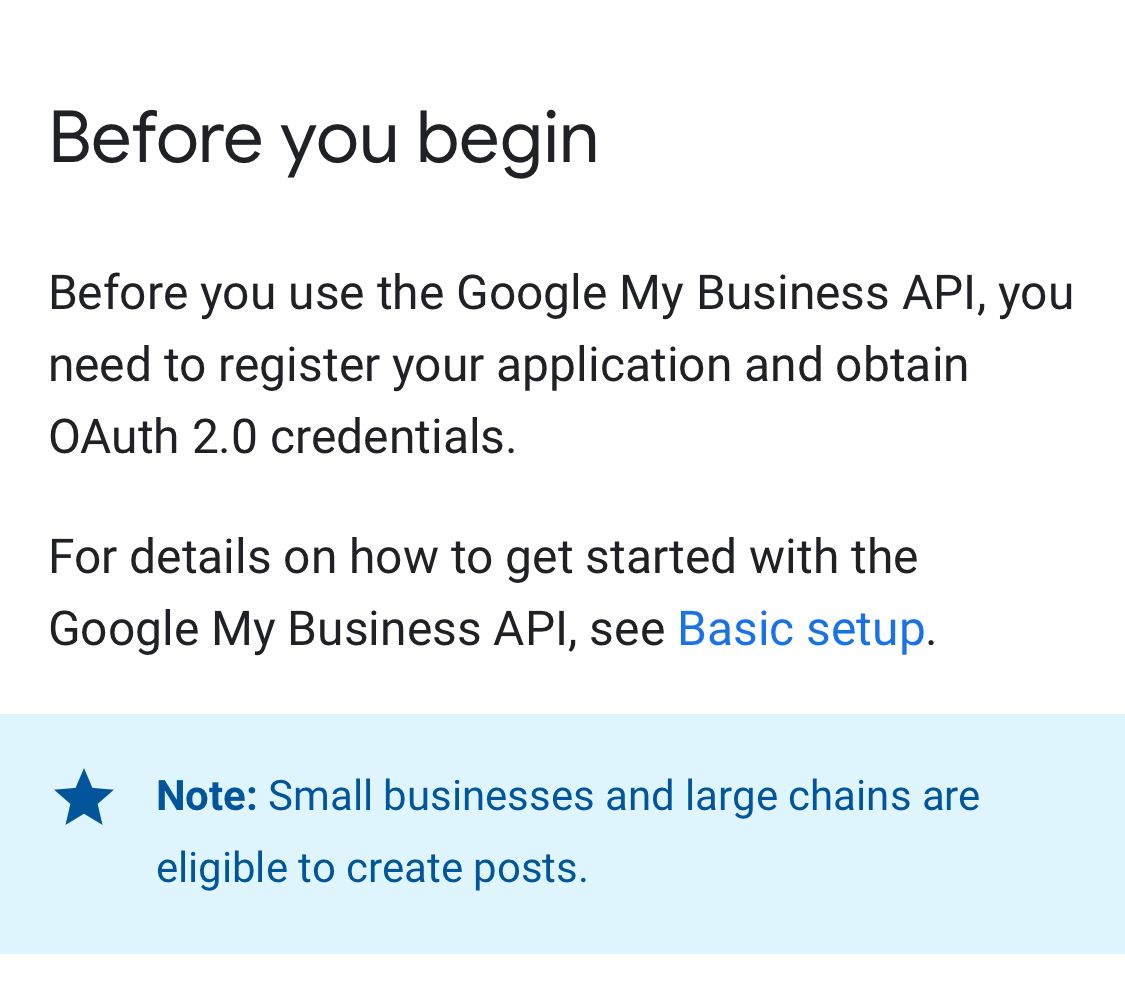Click the word "started" in second paragraph
1125x997 pixels.
[x=661, y=557]
